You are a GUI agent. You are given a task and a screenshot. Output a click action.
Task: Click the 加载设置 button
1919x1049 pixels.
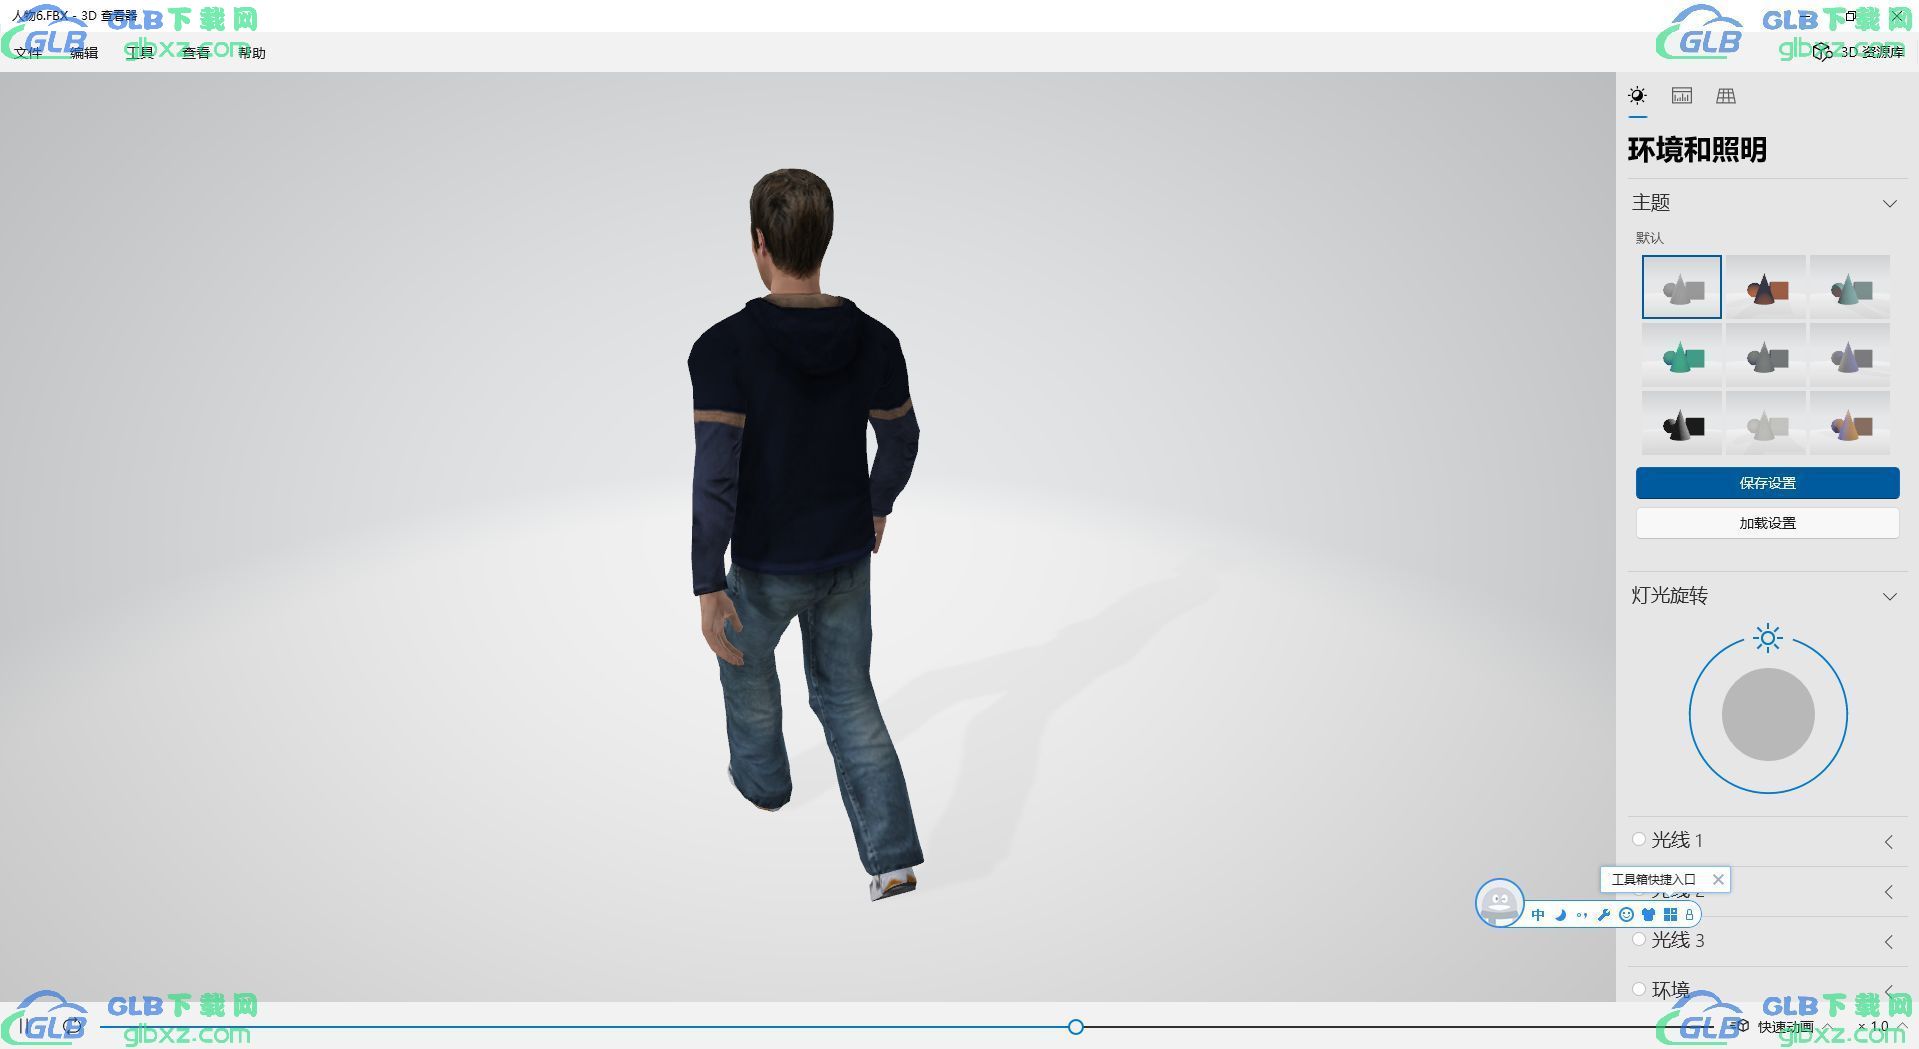tap(1767, 523)
